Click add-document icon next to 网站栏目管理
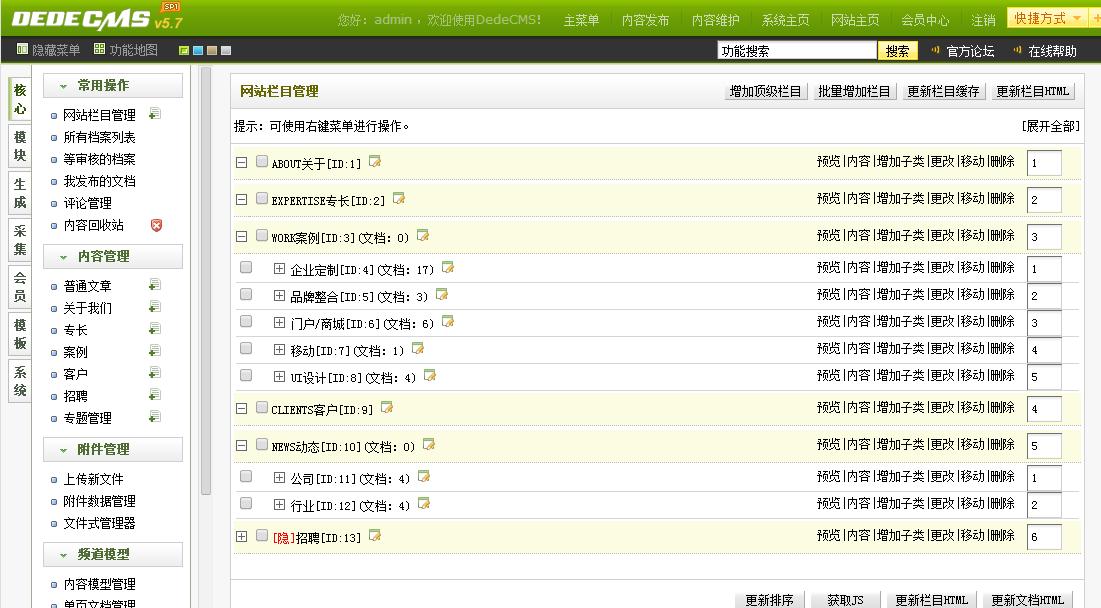 155,114
